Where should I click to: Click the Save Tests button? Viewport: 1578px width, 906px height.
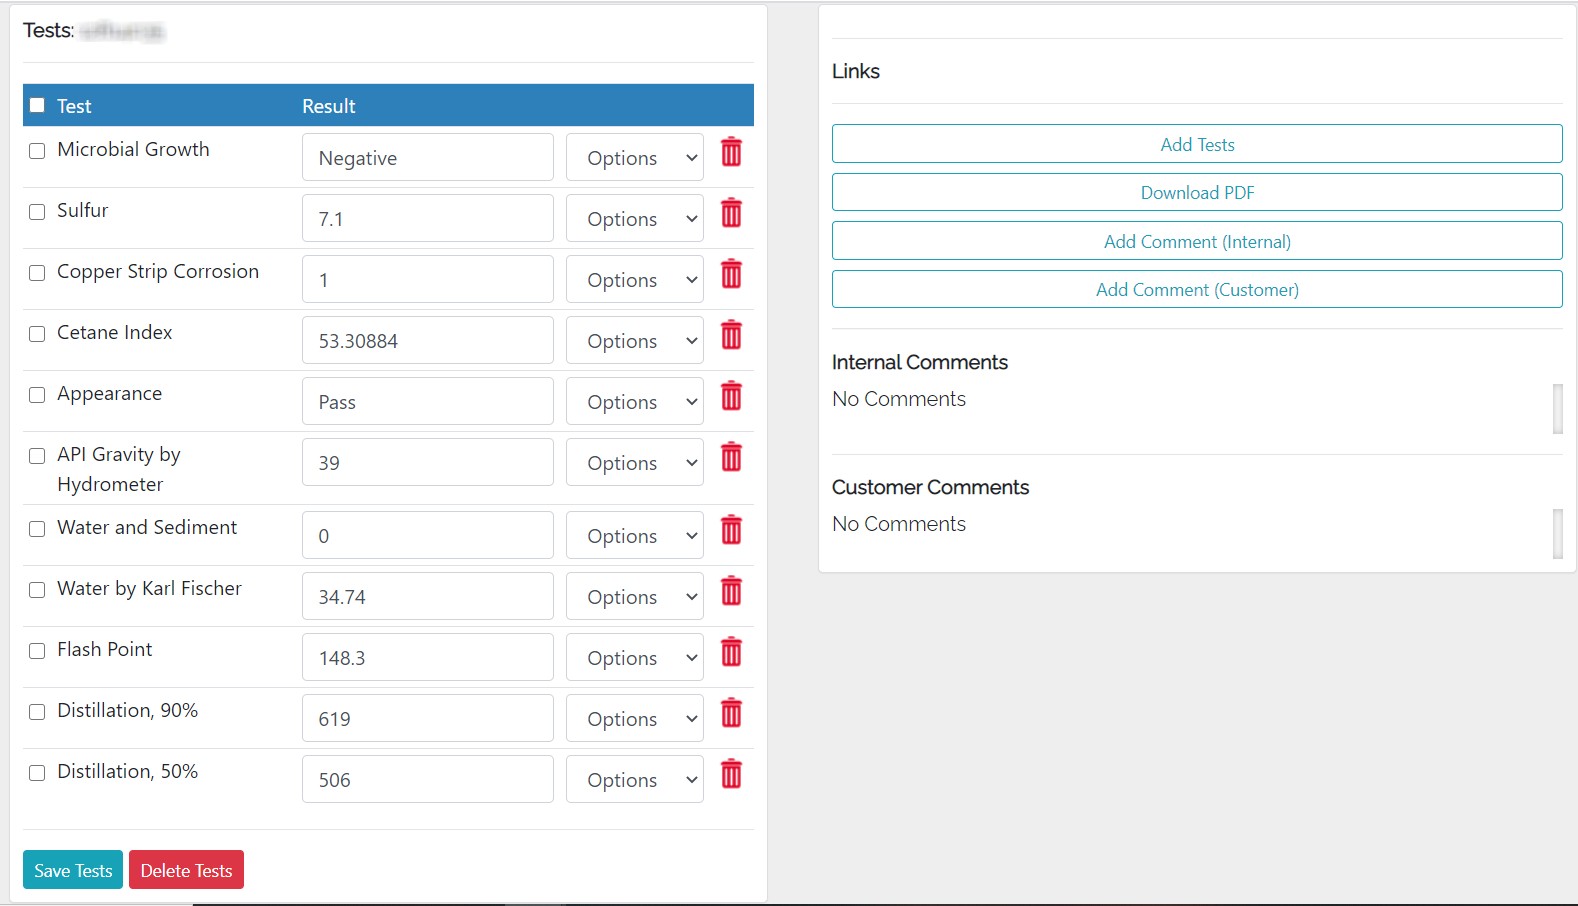pyautogui.click(x=73, y=870)
